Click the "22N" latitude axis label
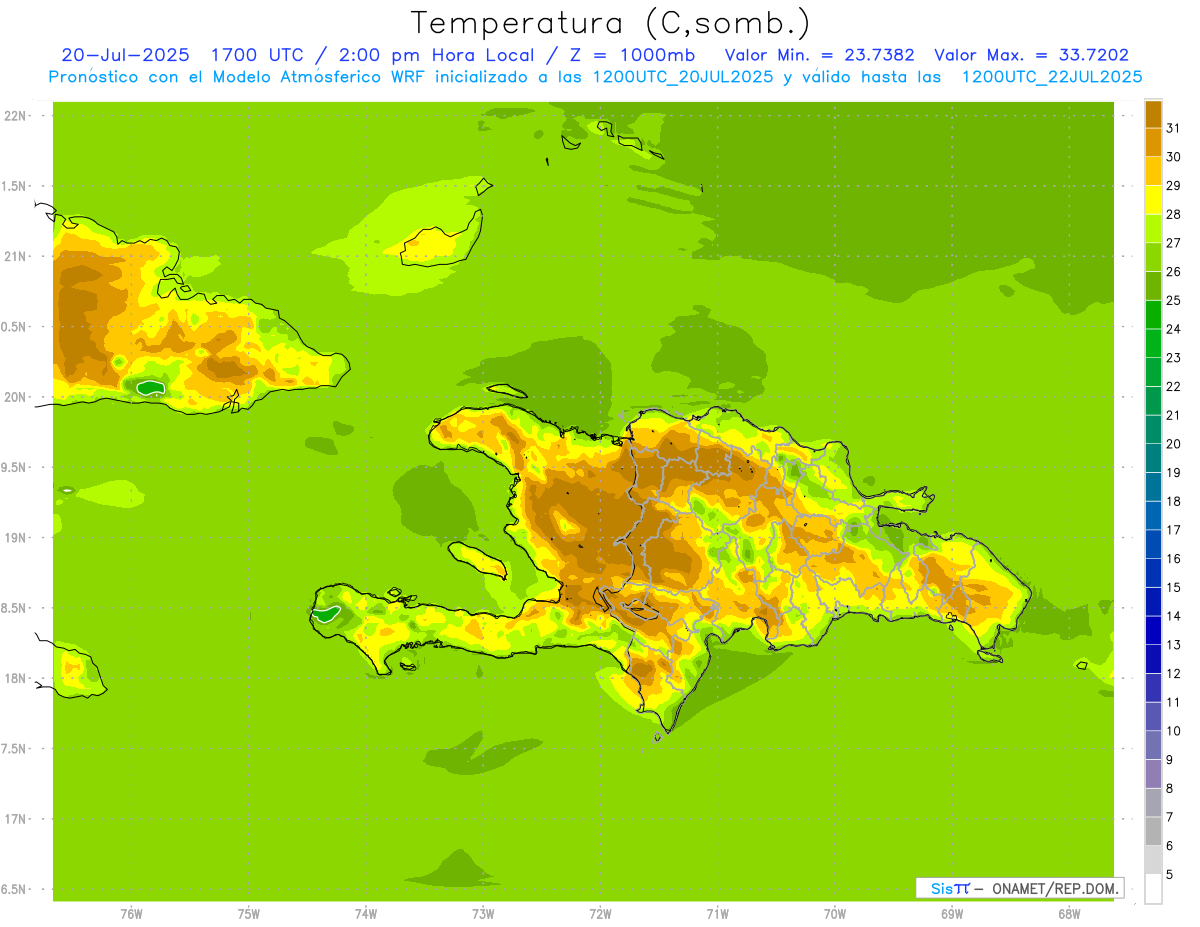Viewport: 1200px width, 927px height. (x=15, y=116)
